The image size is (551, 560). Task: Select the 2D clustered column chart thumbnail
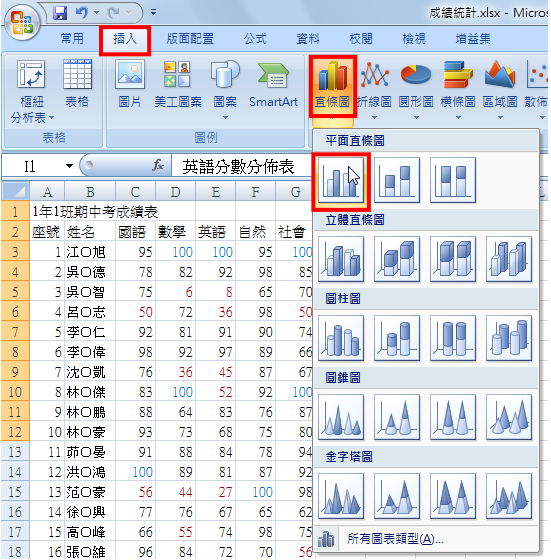coord(341,181)
